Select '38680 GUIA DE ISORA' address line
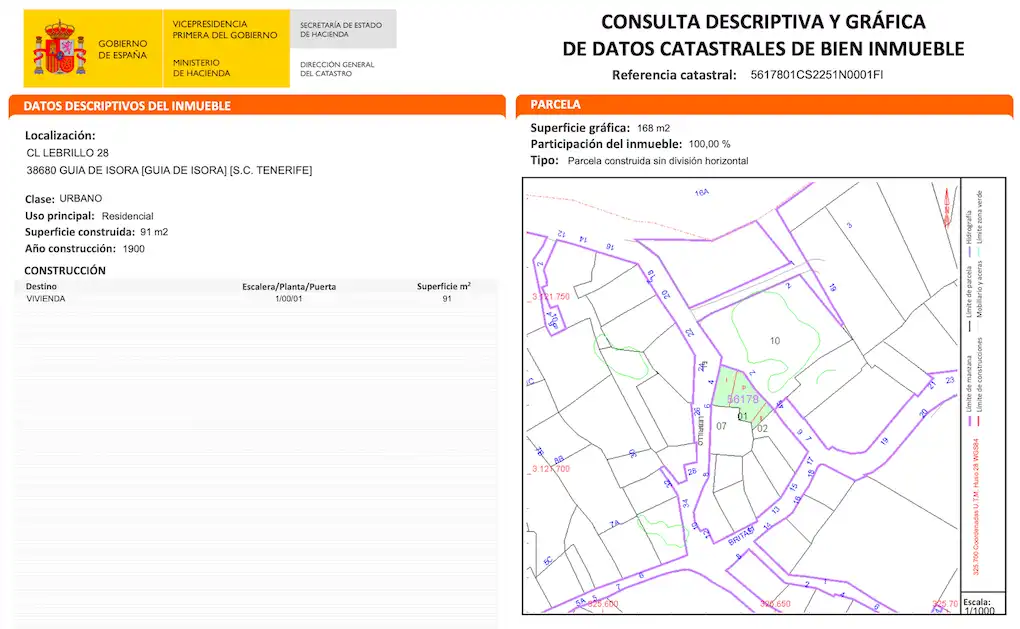Screen dimensions: 1020x629 [169, 170]
